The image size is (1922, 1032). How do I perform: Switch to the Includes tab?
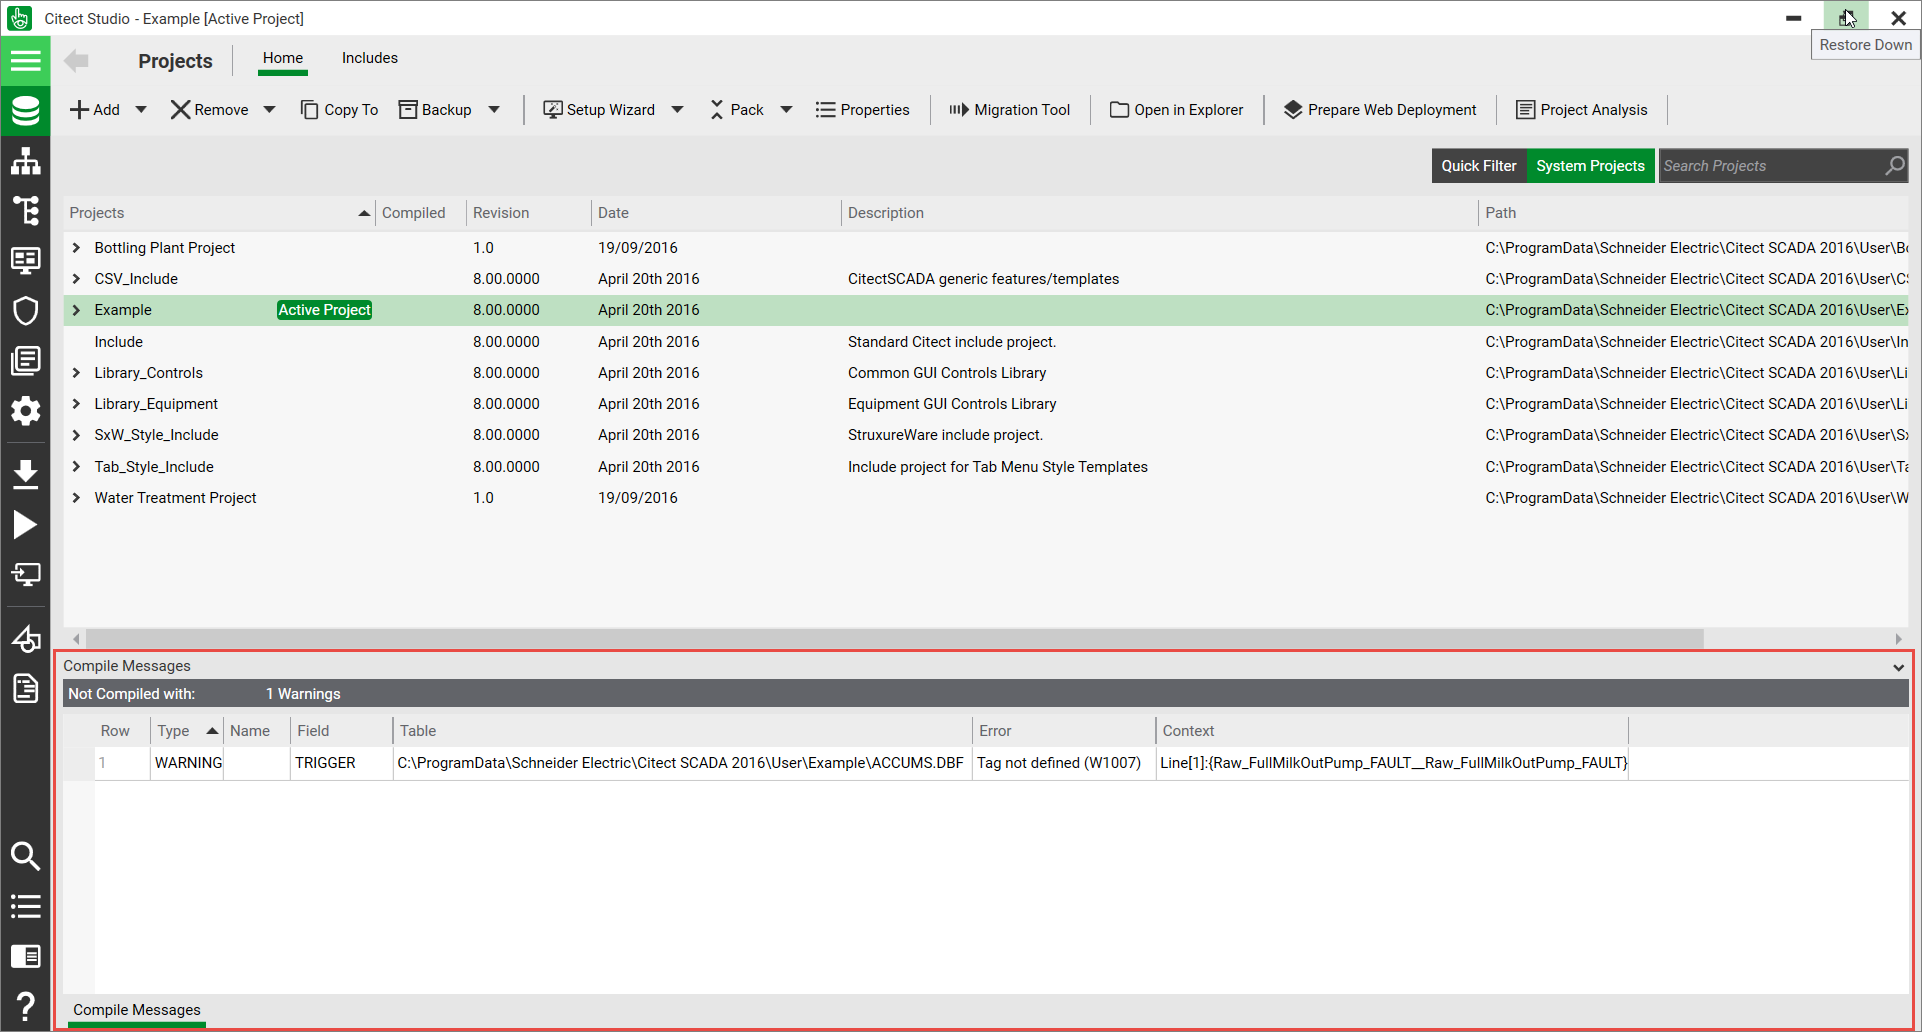[369, 58]
